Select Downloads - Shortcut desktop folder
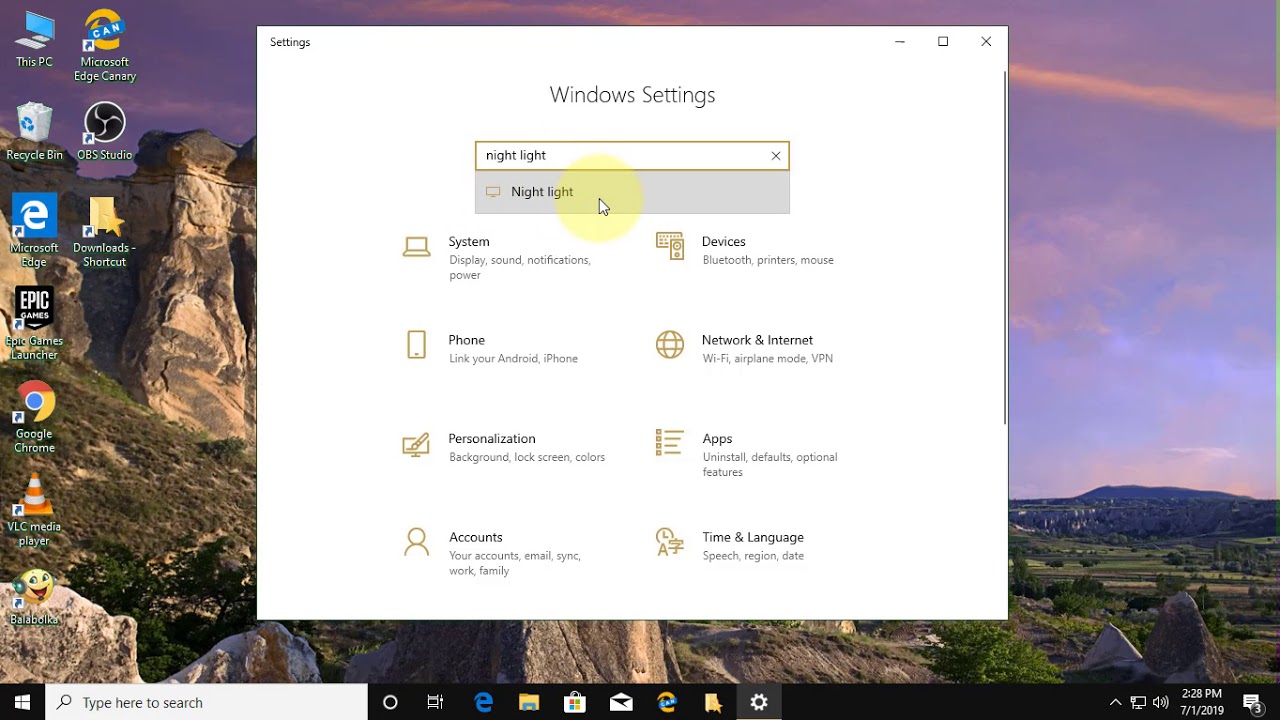This screenshot has width=1280, height=720. coord(105,231)
